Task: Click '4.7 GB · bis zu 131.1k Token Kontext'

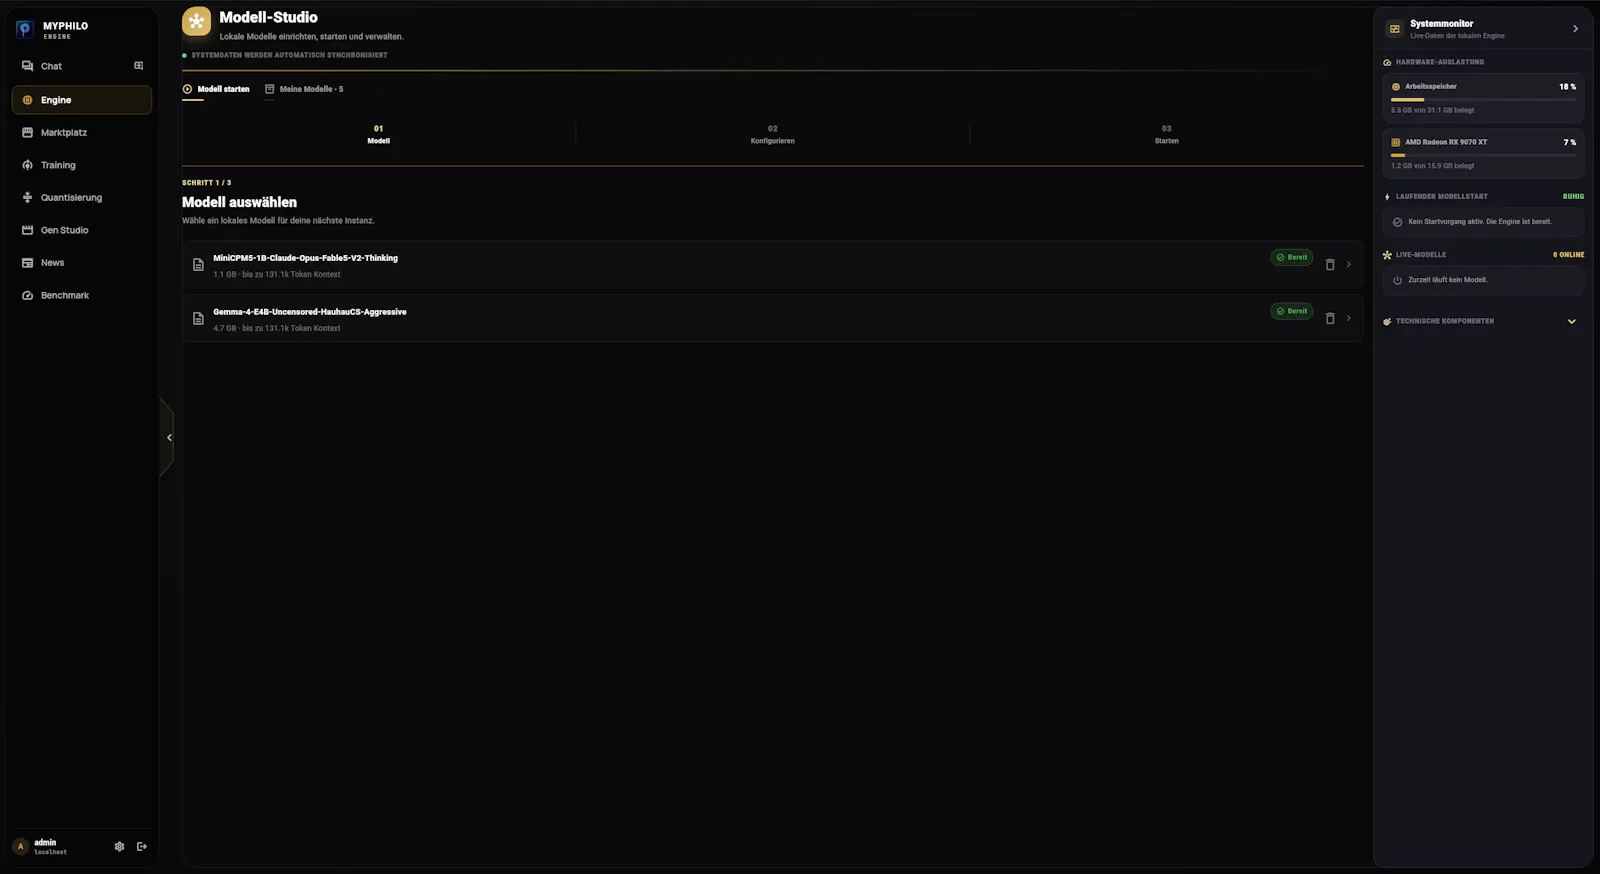Action: [277, 328]
